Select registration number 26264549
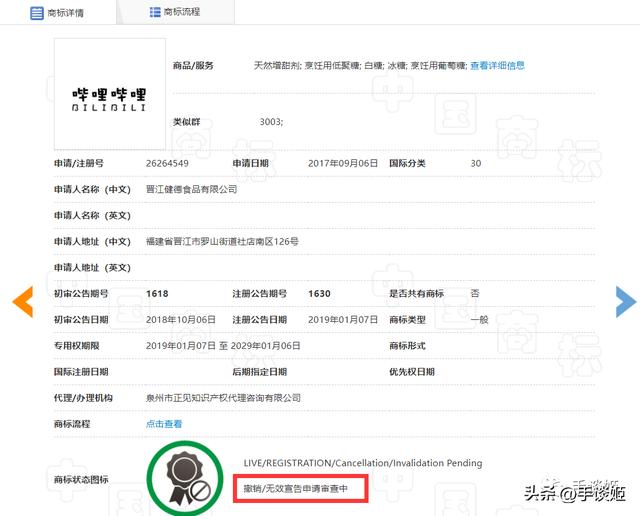This screenshot has width=640, height=516. [x=167, y=164]
